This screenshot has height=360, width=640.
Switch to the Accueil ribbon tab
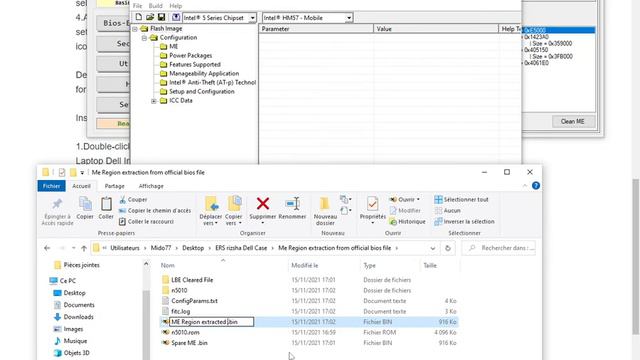point(81,186)
